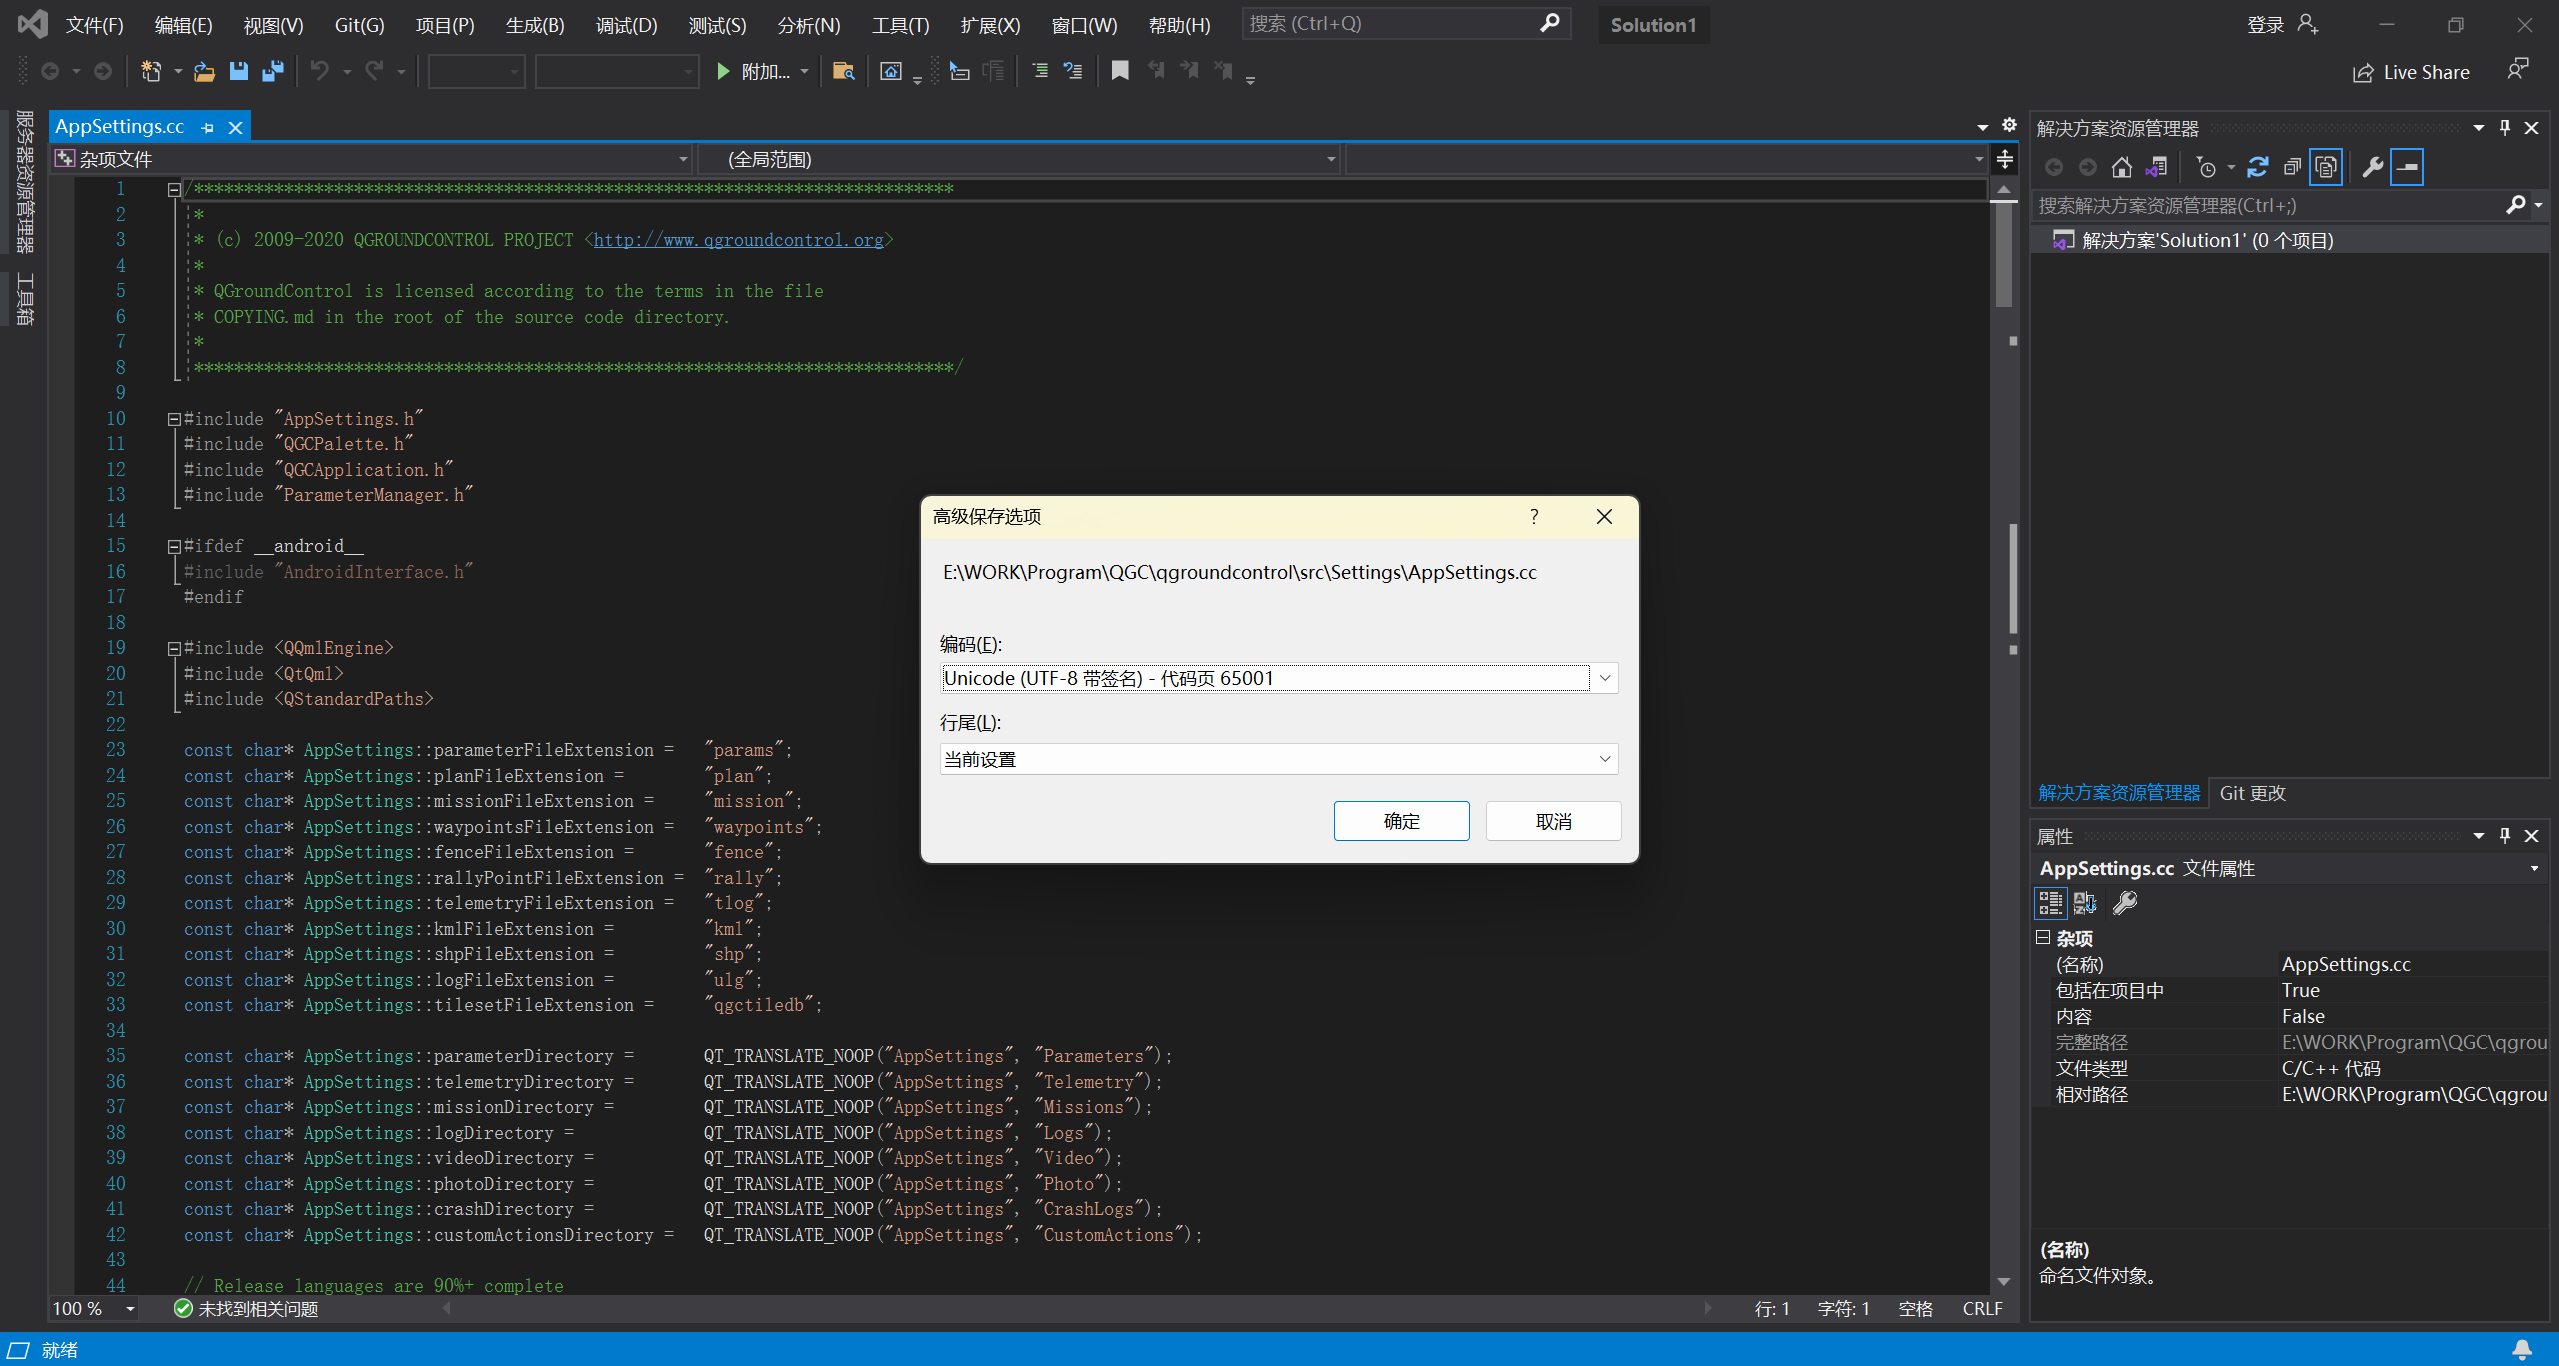The image size is (2559, 1366).
Task: Click the Save All icon
Action: tap(272, 71)
